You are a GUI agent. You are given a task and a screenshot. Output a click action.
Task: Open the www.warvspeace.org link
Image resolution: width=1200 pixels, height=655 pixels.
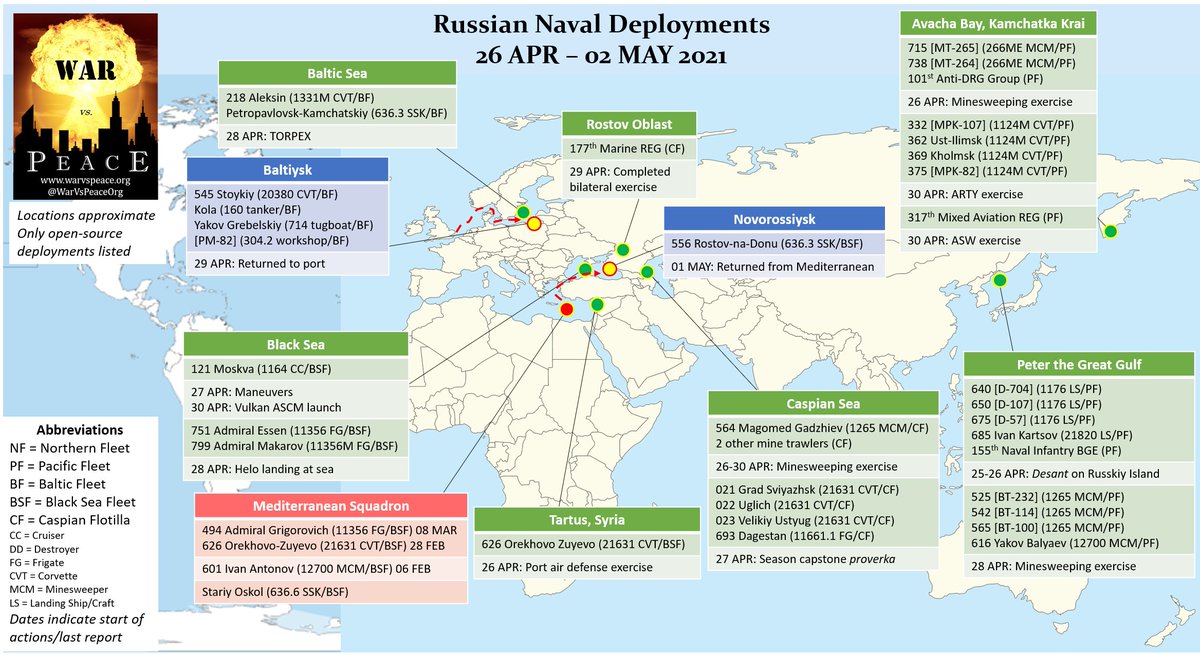[x=86, y=181]
